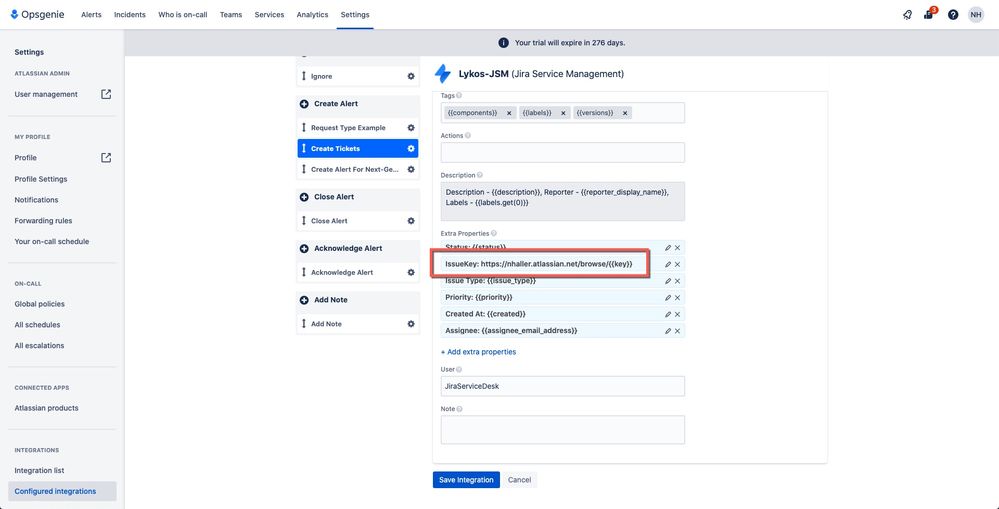Click the Opsgenie logo
Screen dimensions: 999x509
pos(37,15)
